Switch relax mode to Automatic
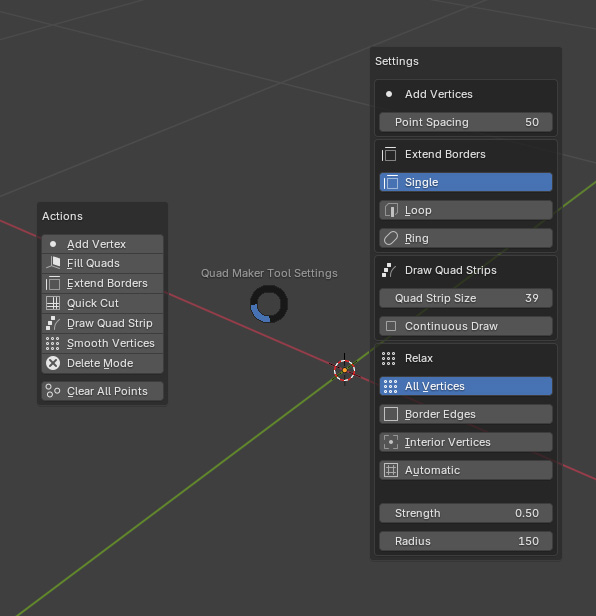This screenshot has height=616, width=596. pyautogui.click(x=466, y=470)
